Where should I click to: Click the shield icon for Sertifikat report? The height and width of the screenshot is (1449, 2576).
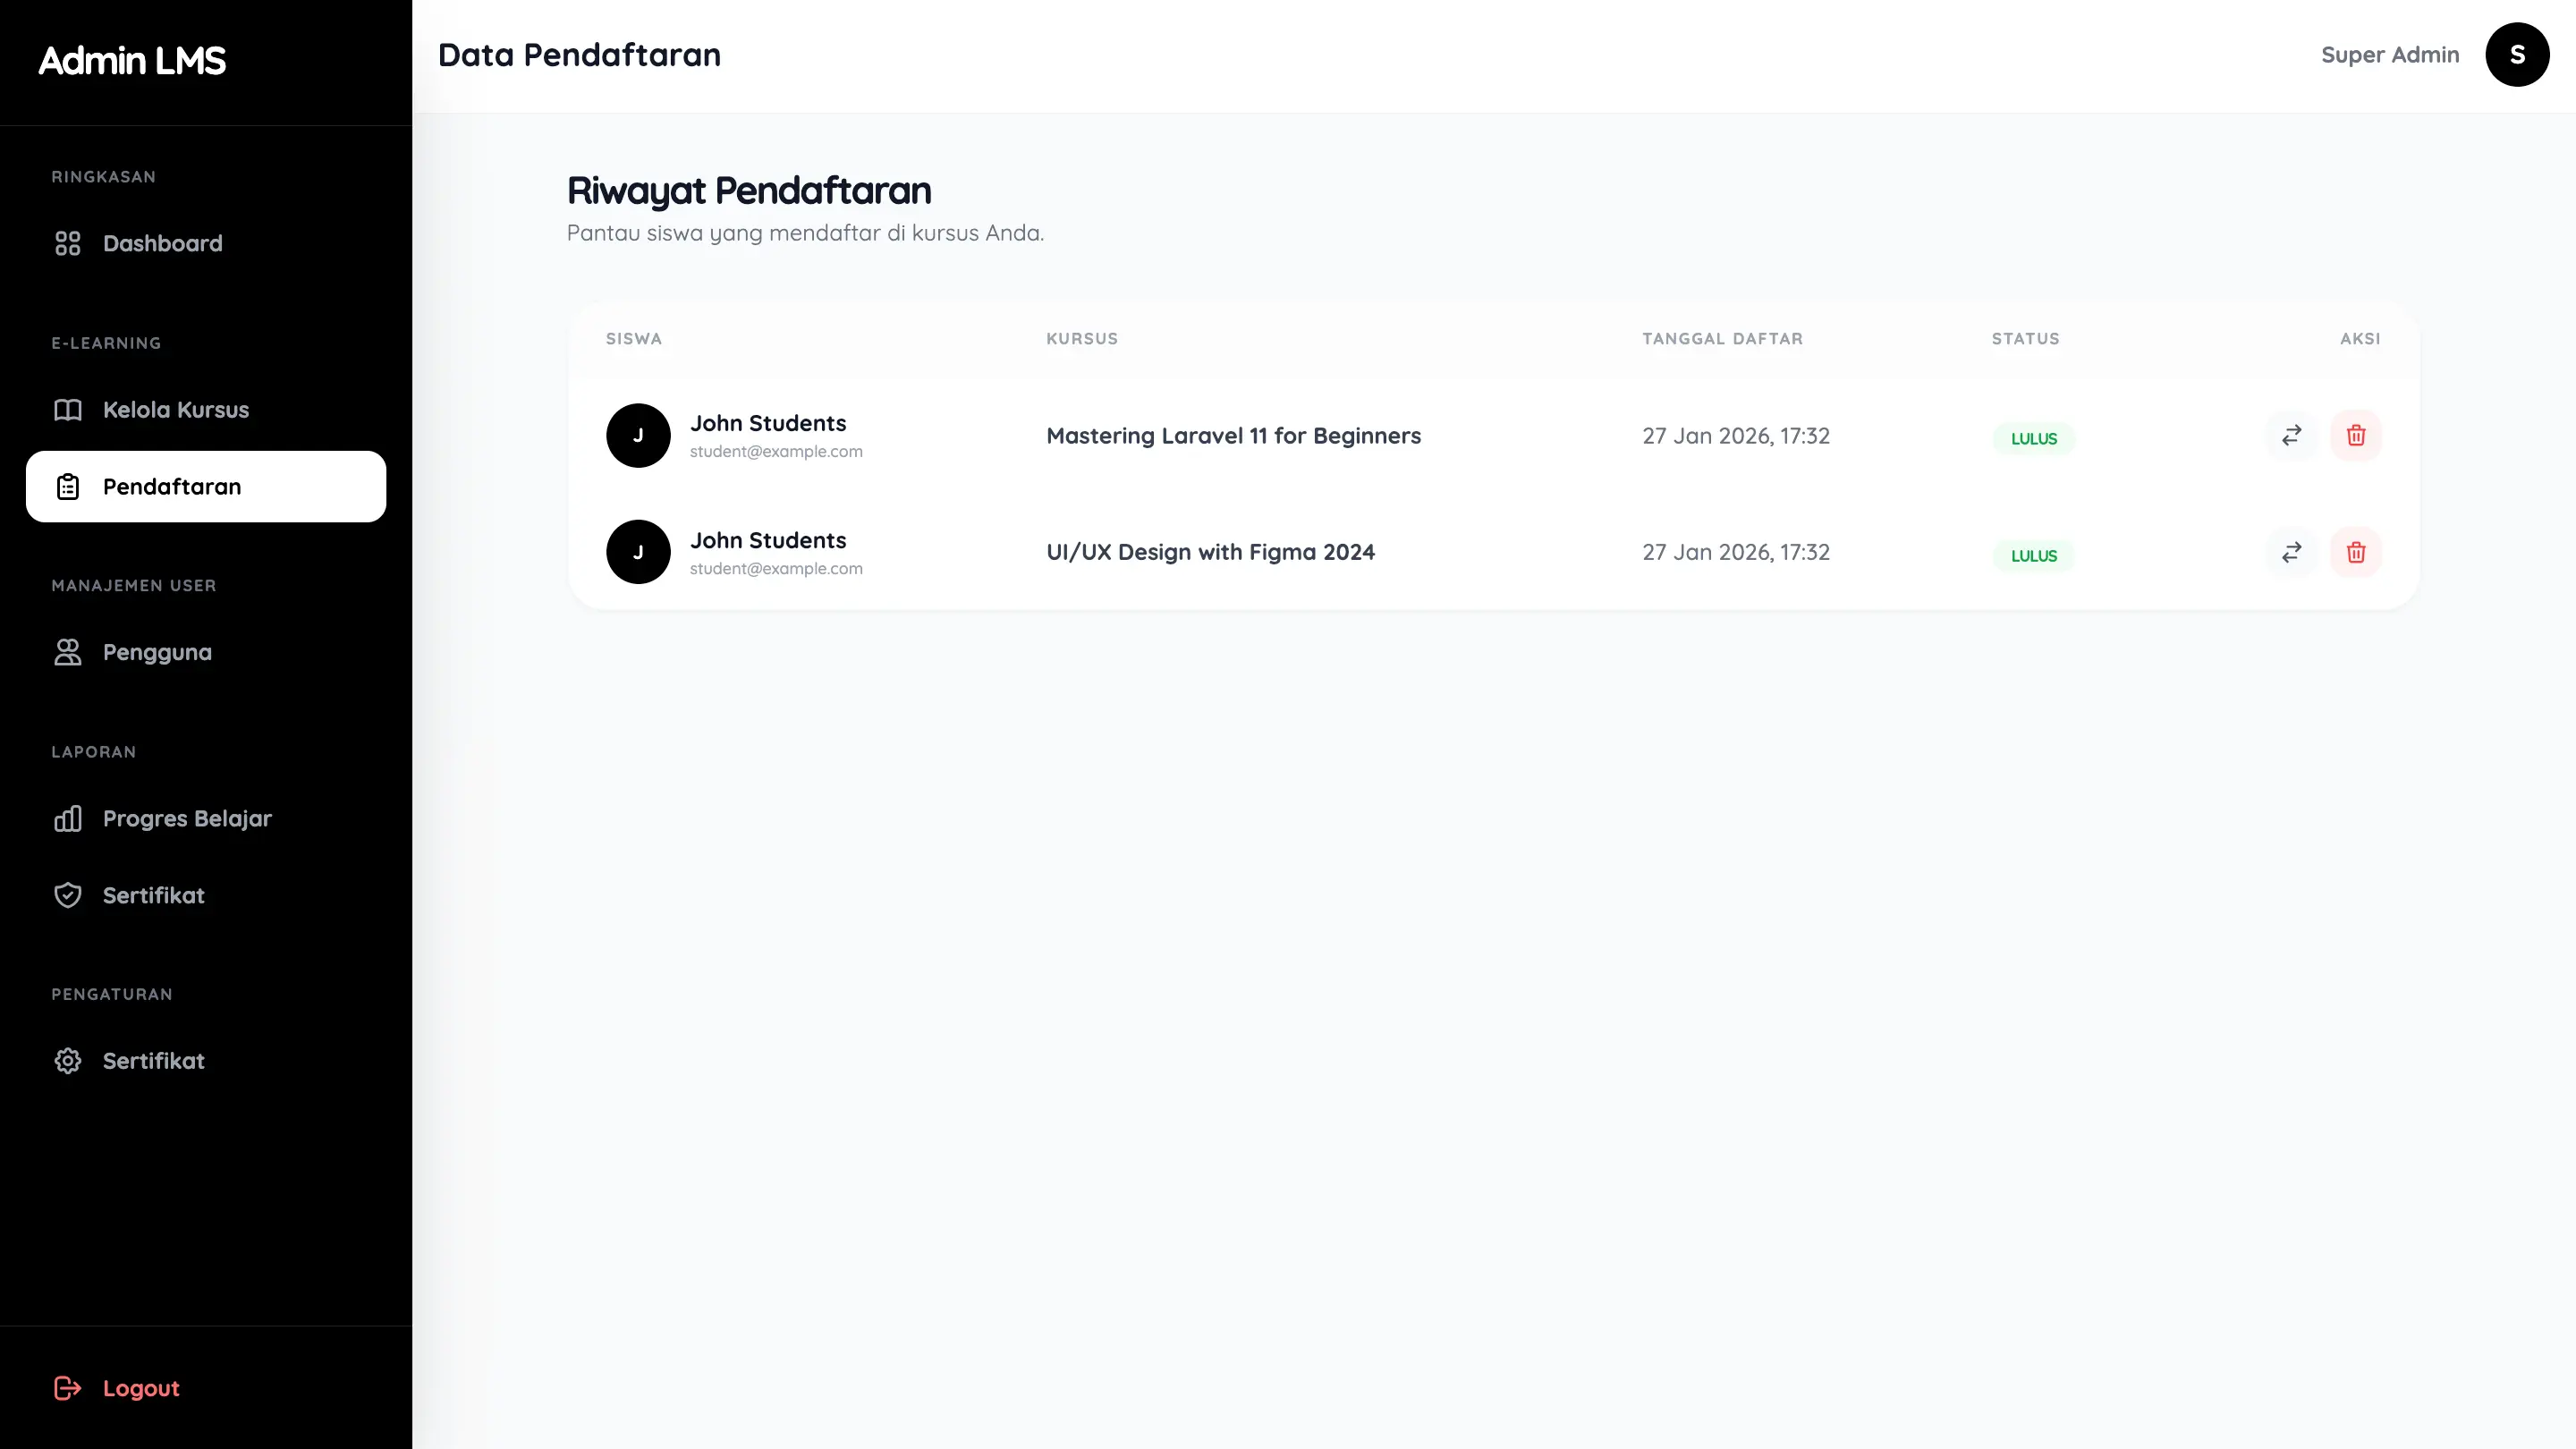tap(67, 895)
